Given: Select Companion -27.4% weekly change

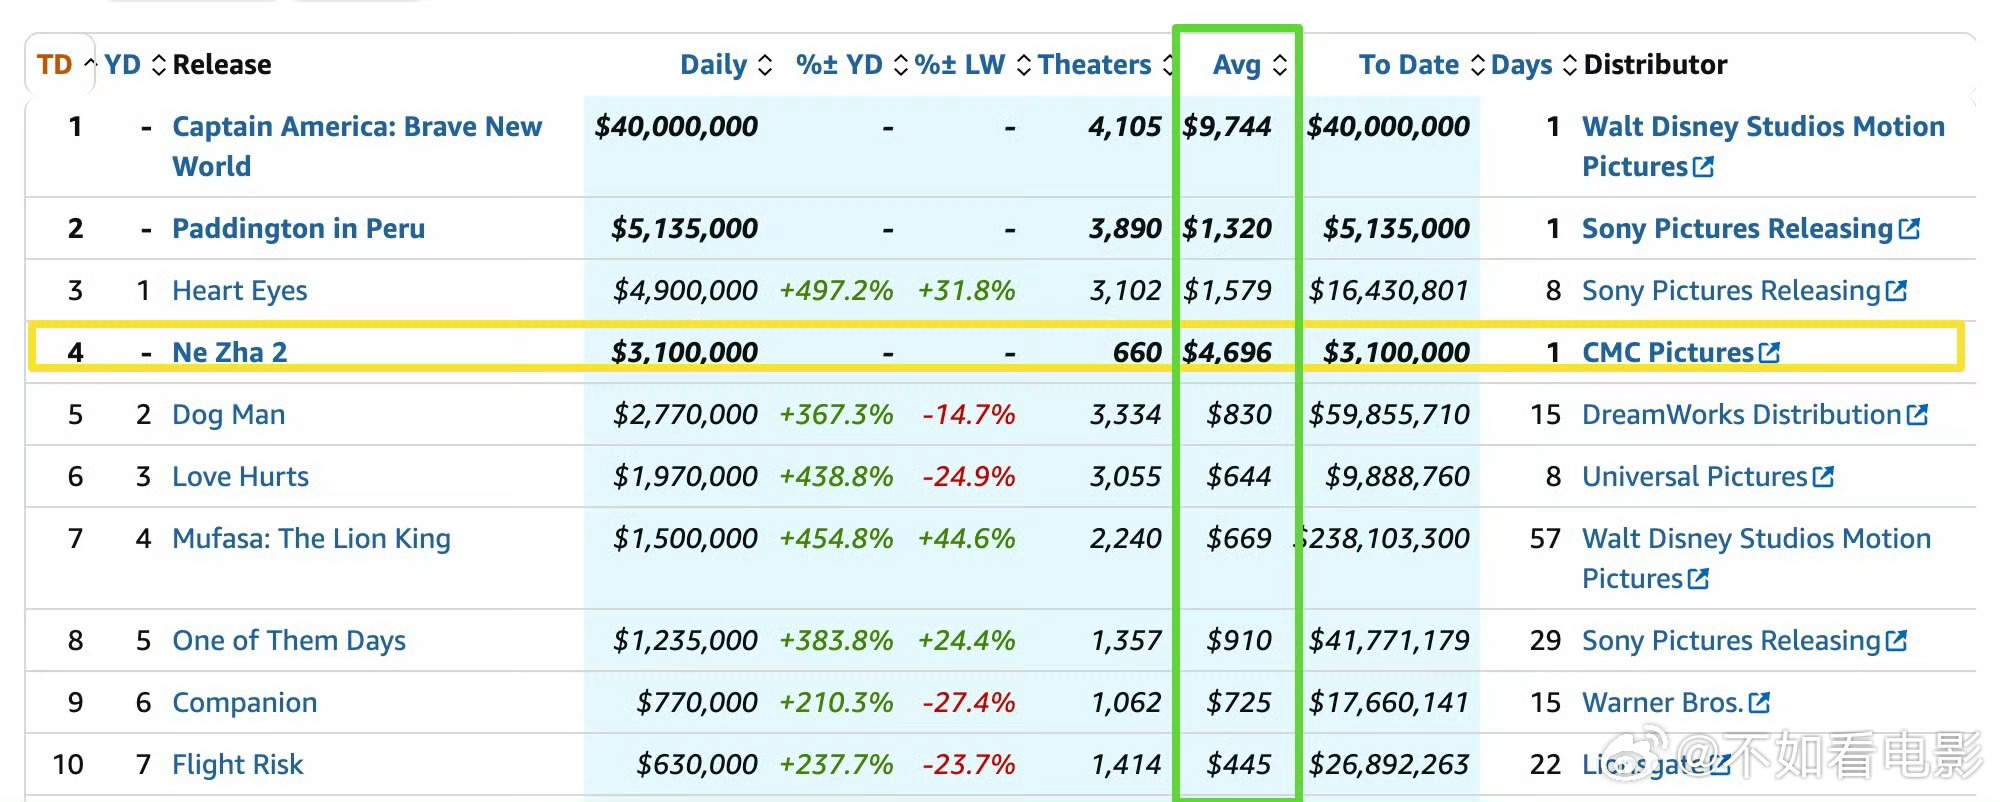Looking at the screenshot, I should coord(968,703).
